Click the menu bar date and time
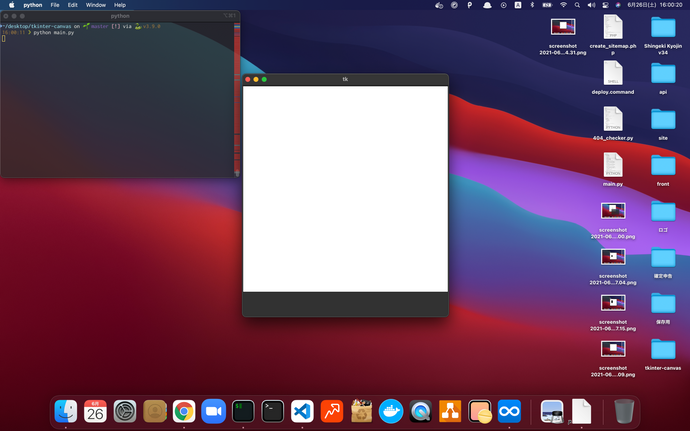Screen dimensions: 690x431 click(x=655, y=5)
